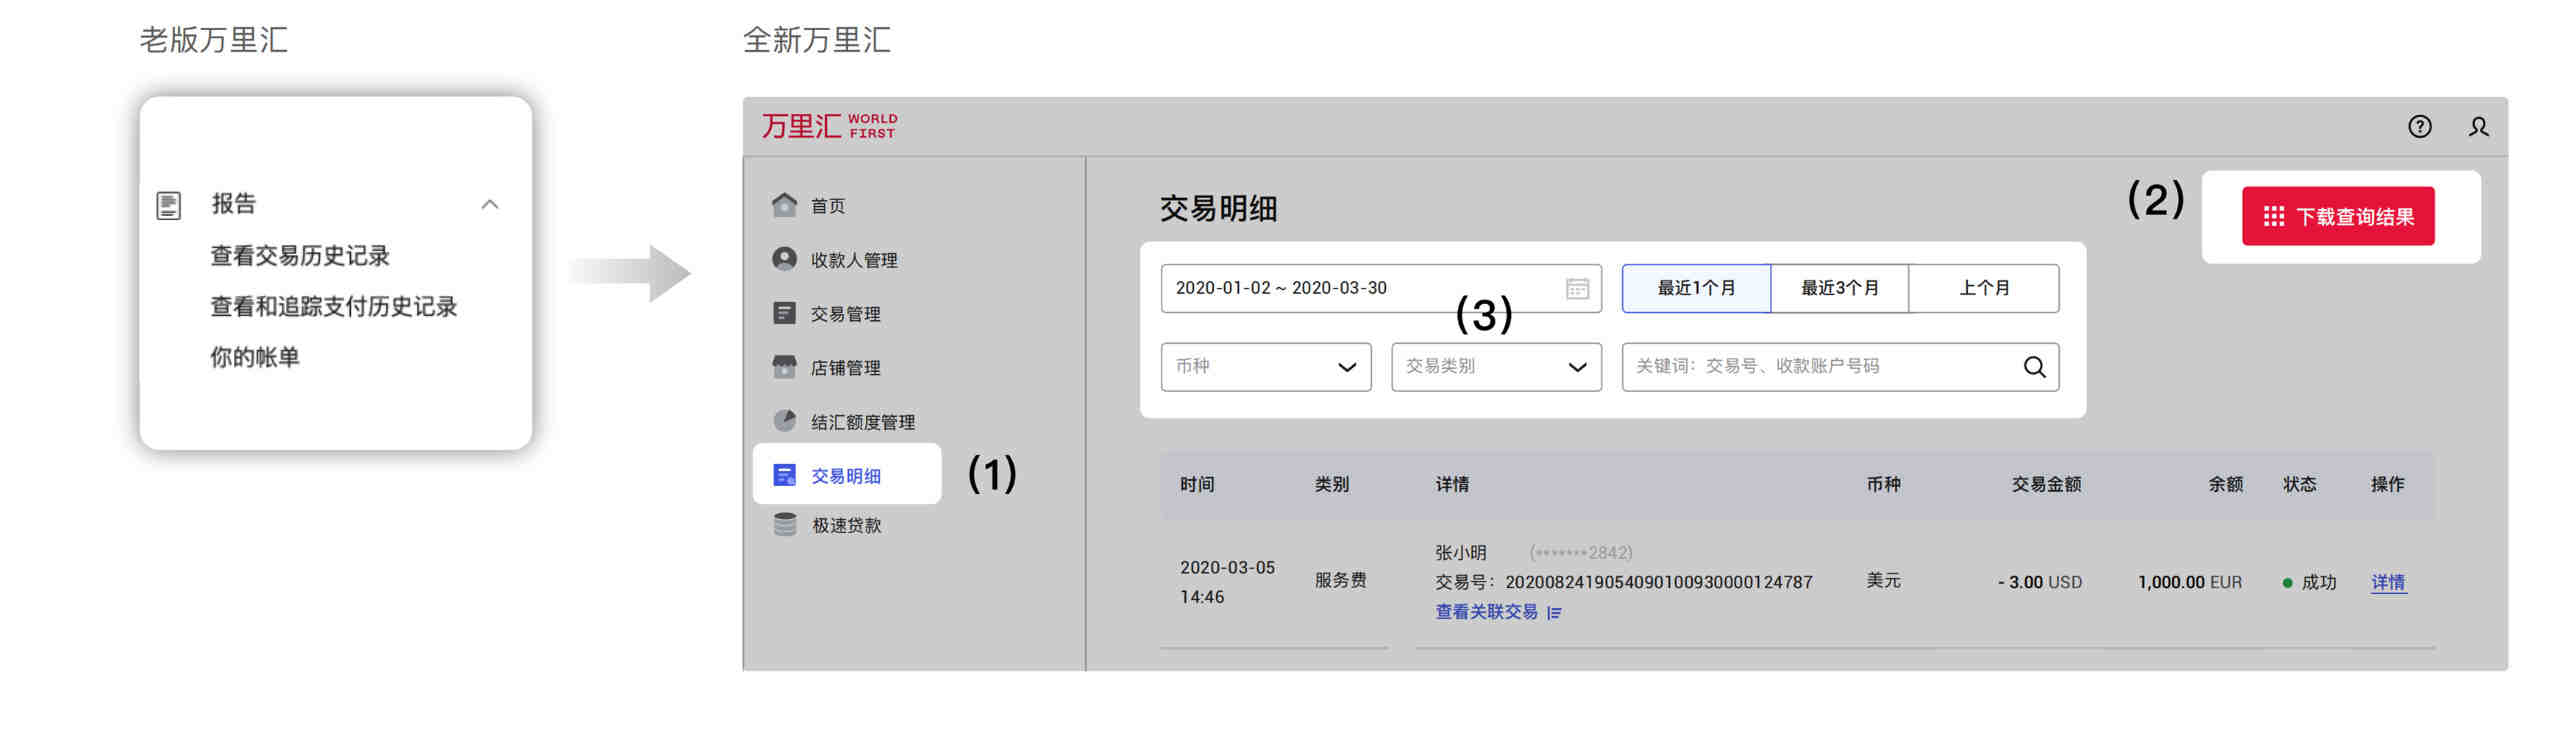Click the masked account number ending 2842
Viewport: 2560px width, 734px height.
click(1580, 553)
